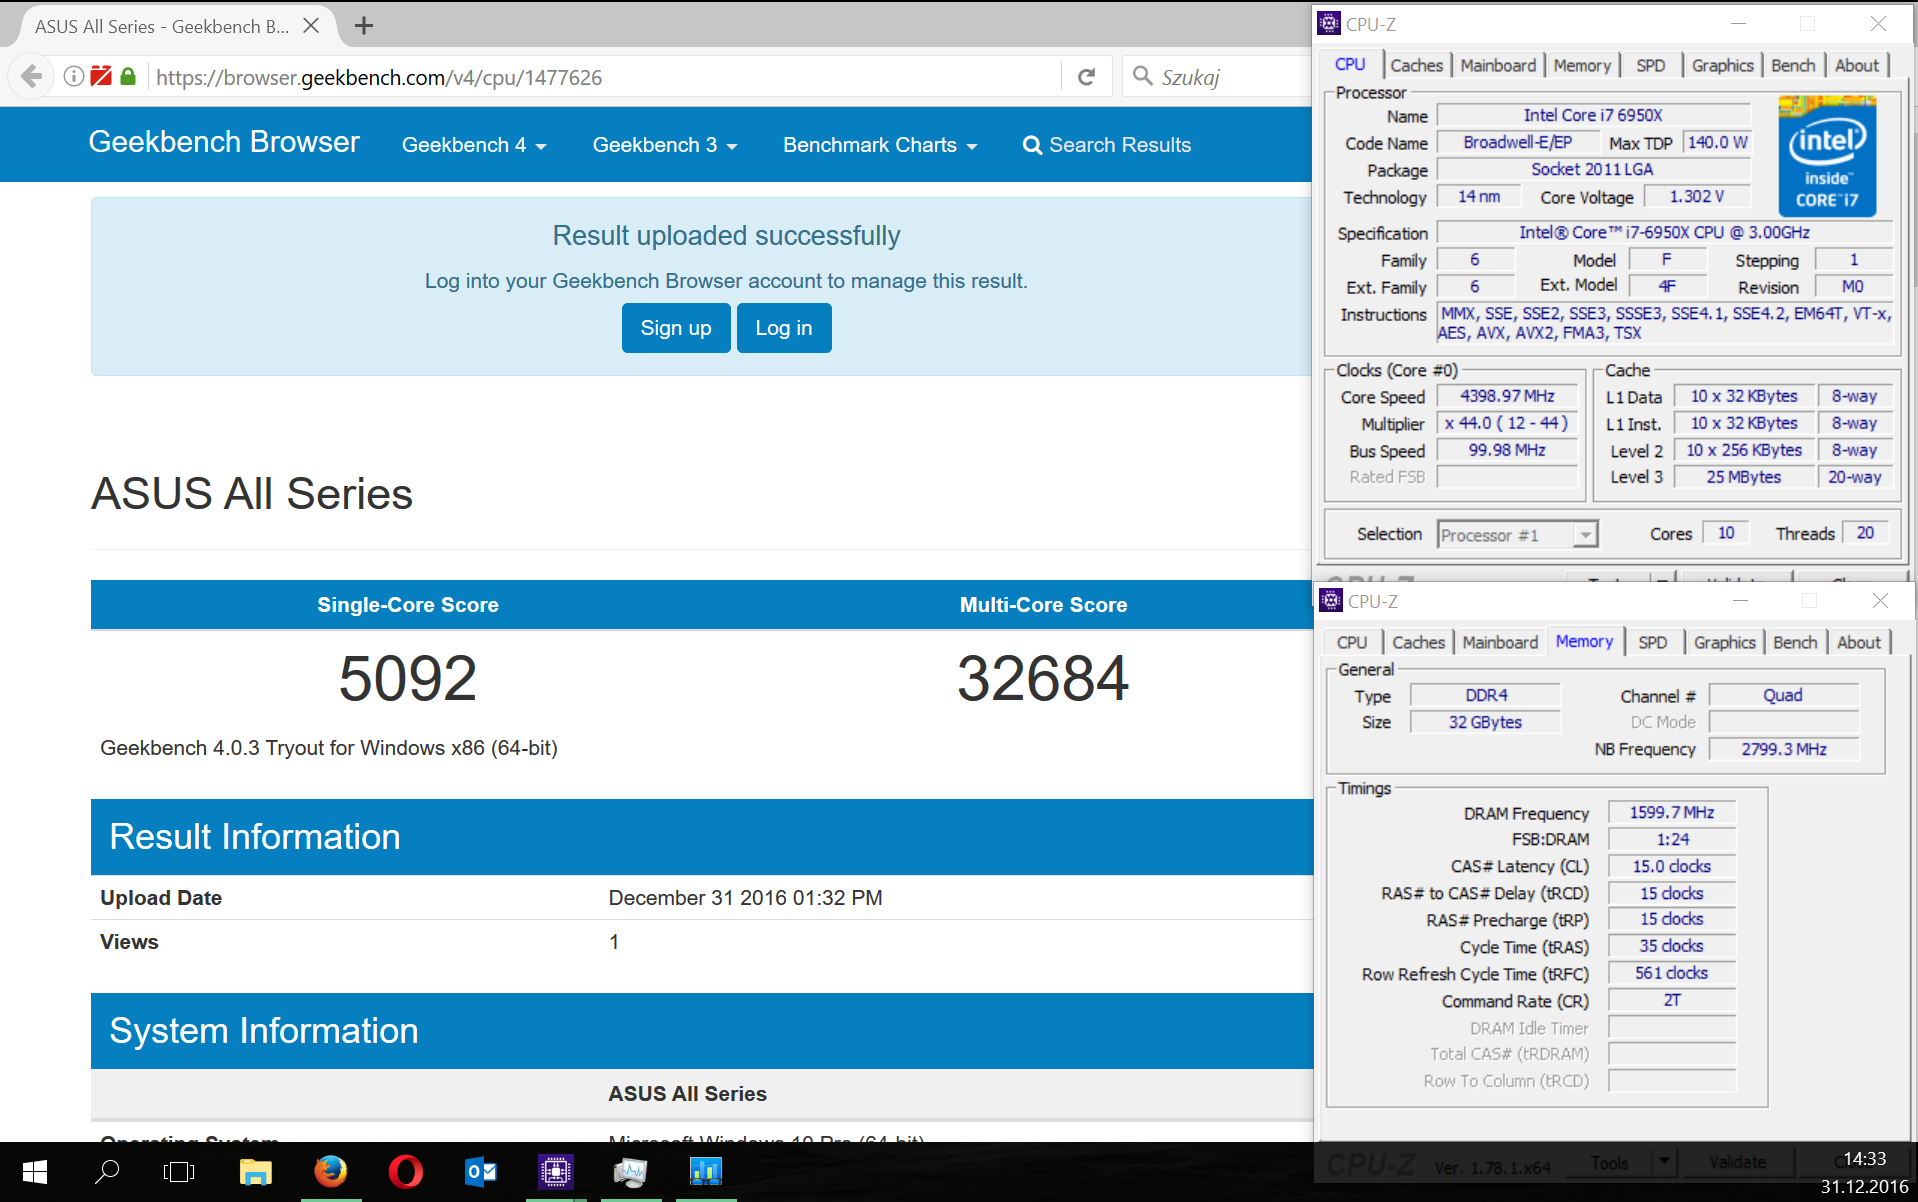Viewport: 1918px width, 1202px height.
Task: Close the ASUS All Series browser tab
Action: pyautogui.click(x=311, y=26)
